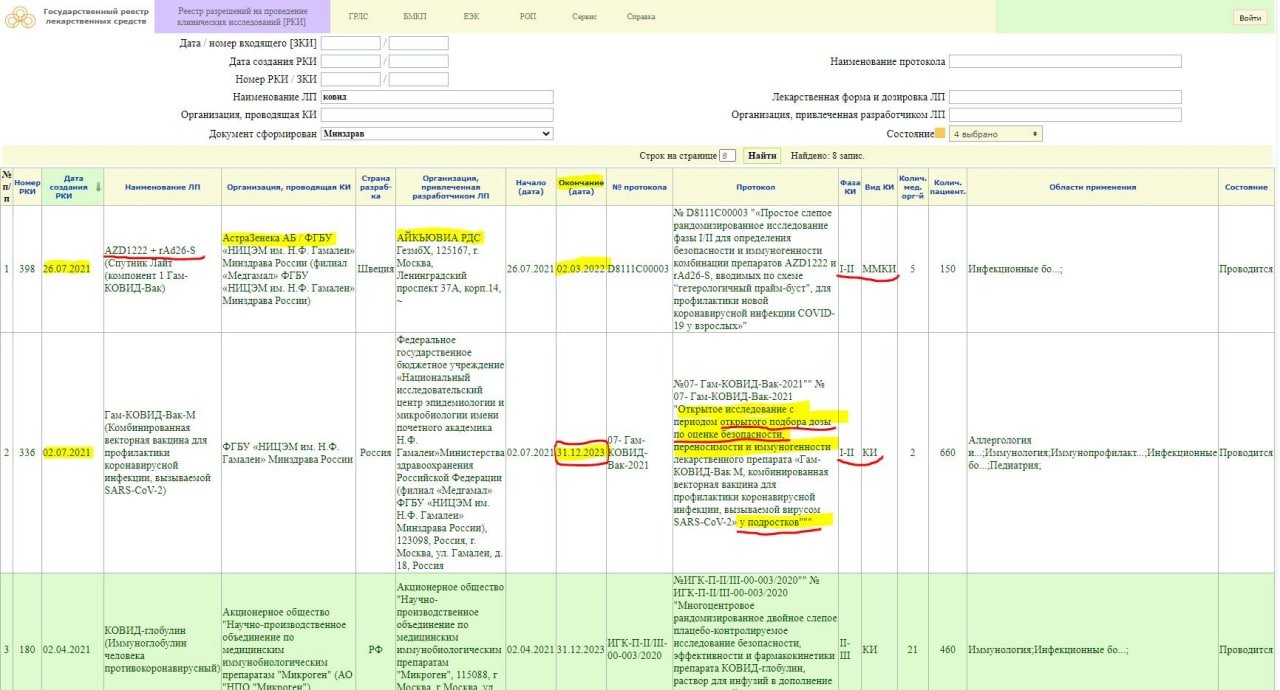1280x690 pixels.
Task: Click the Наименование протокола input field
Action: pos(1065,62)
